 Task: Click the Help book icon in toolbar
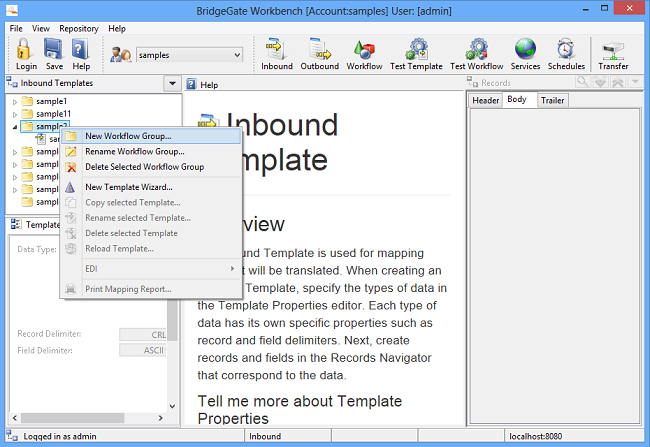pos(80,49)
